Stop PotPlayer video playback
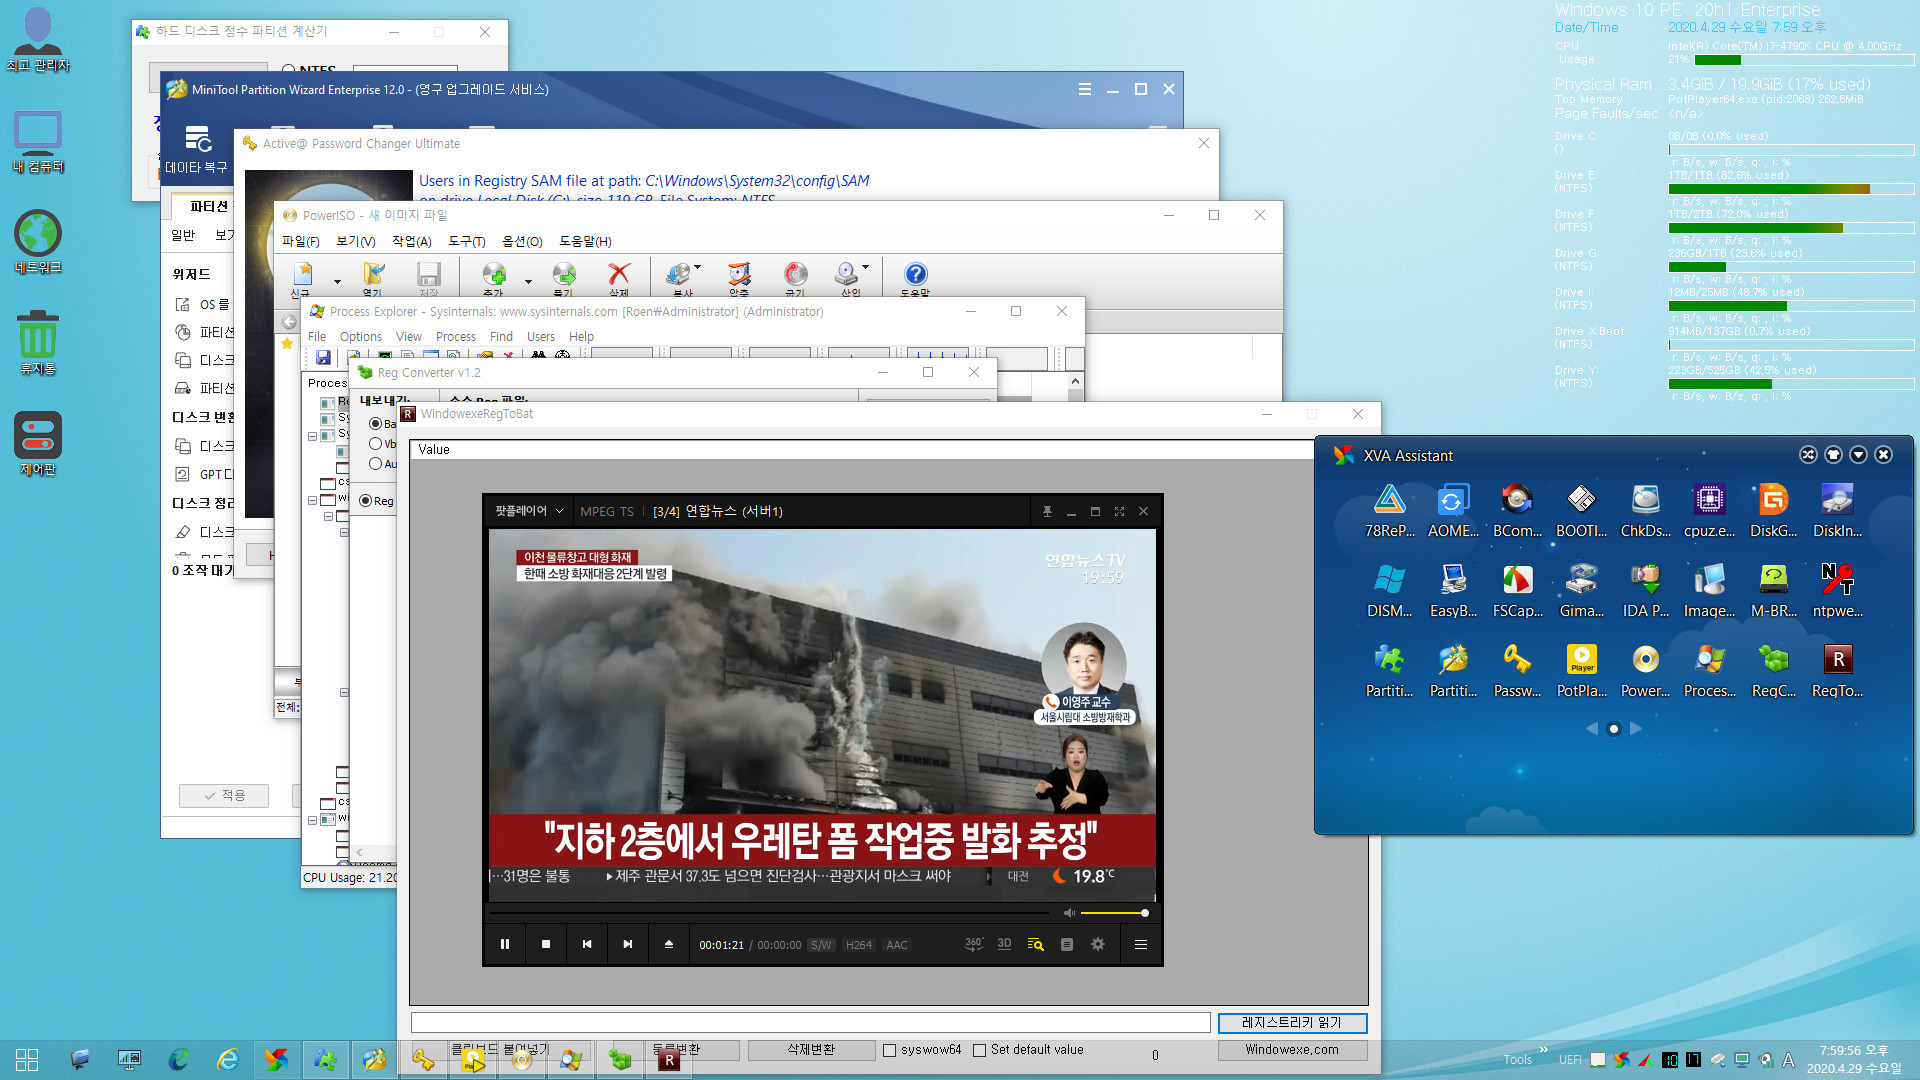Screen dimensions: 1920x1080 pyautogui.click(x=546, y=944)
